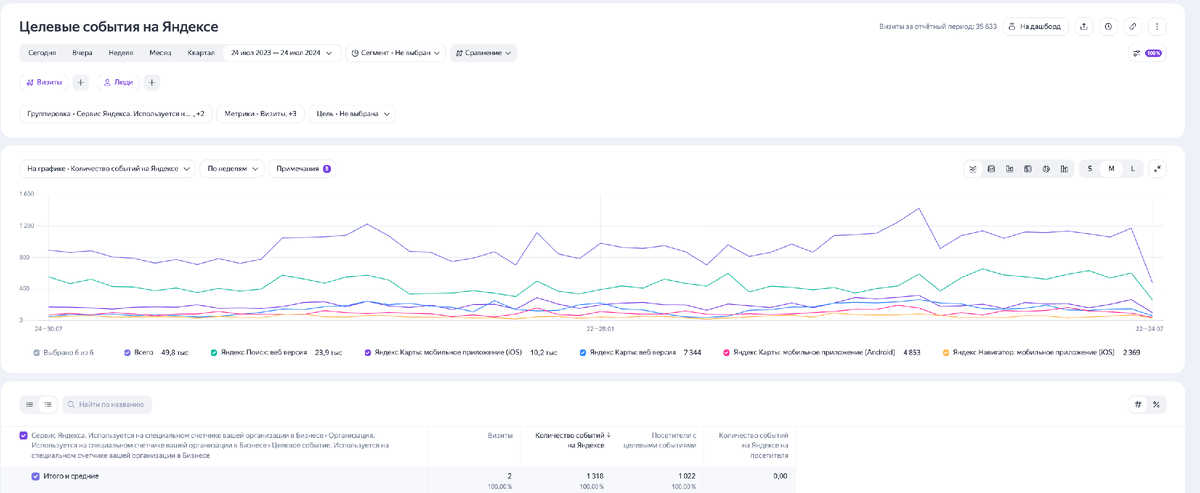Select the Вчера period tab
1200x493 pixels.
tap(82, 53)
